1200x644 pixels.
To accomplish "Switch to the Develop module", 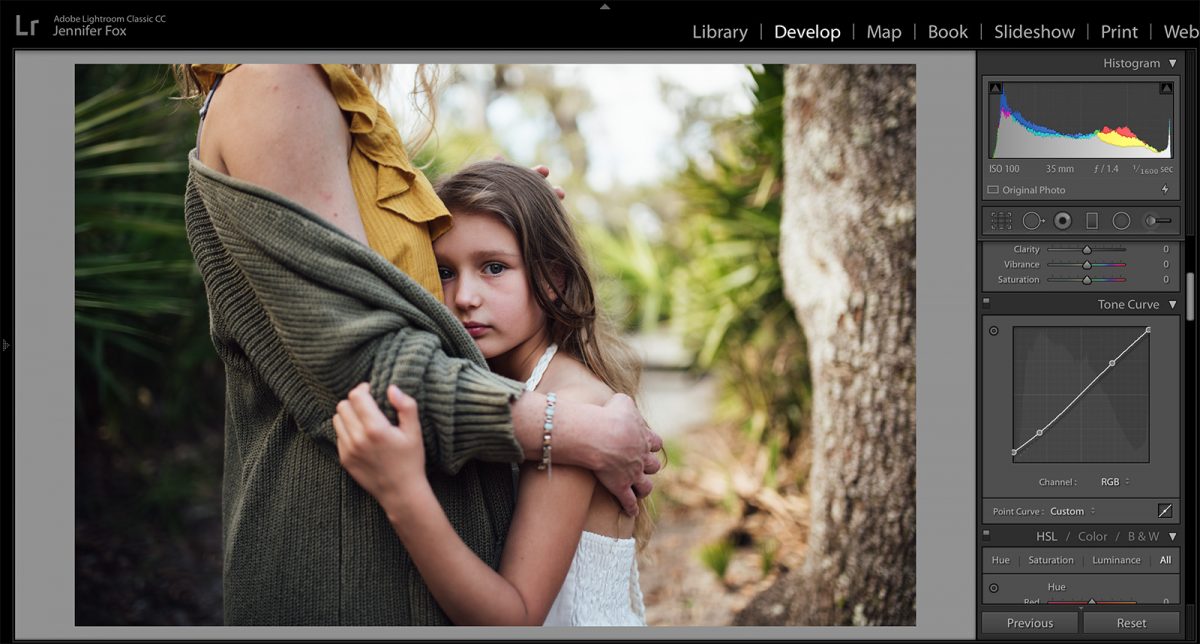I will coord(807,31).
